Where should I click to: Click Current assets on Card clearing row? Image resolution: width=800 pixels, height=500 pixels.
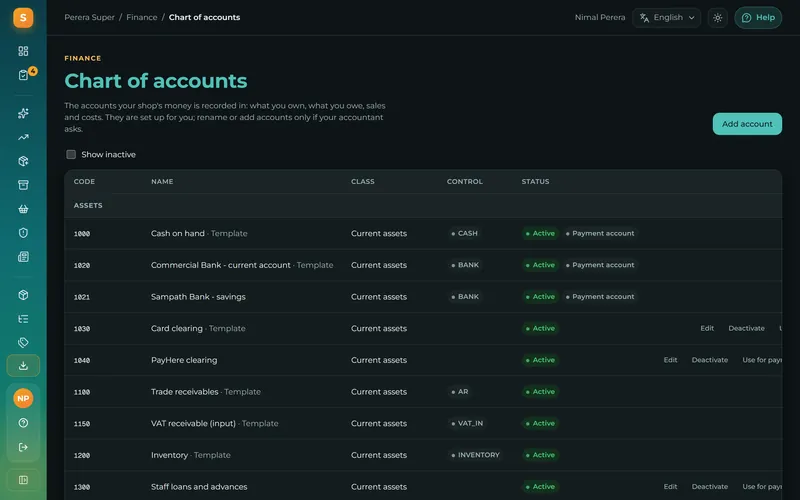click(379, 329)
